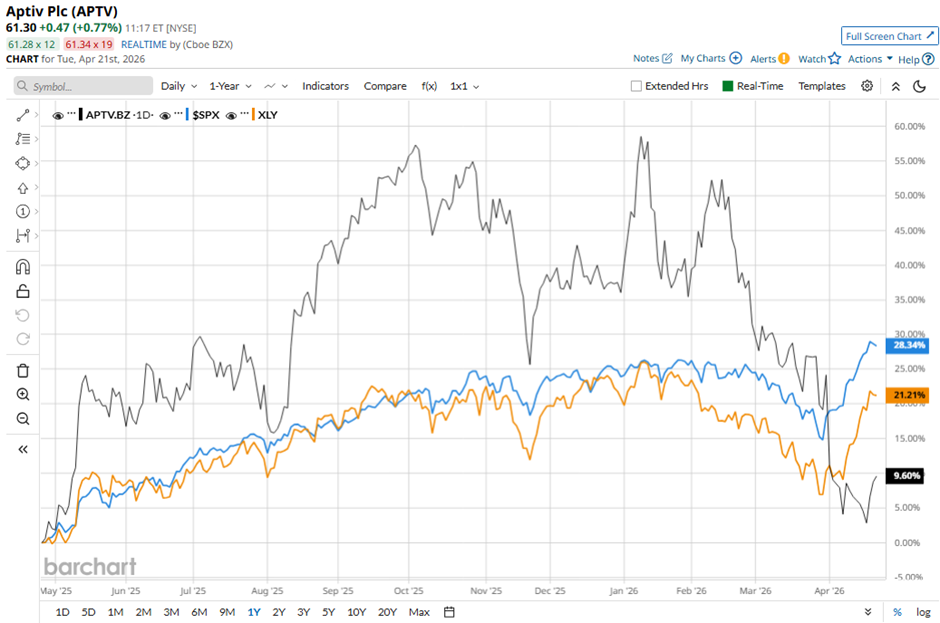The height and width of the screenshot is (623, 940).
Task: Click the APTV.BZ black color bar
Action: [x=81, y=115]
